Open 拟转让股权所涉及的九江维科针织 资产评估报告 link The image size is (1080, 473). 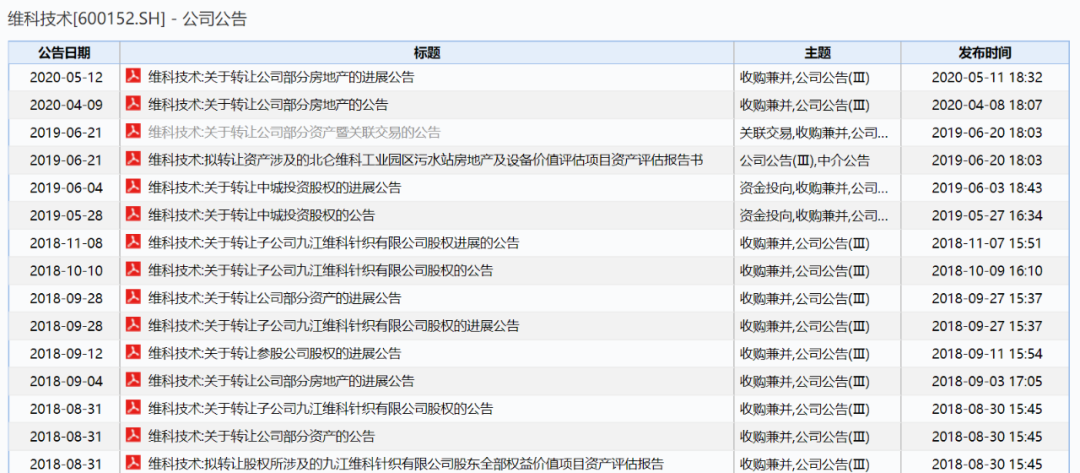click(406, 463)
